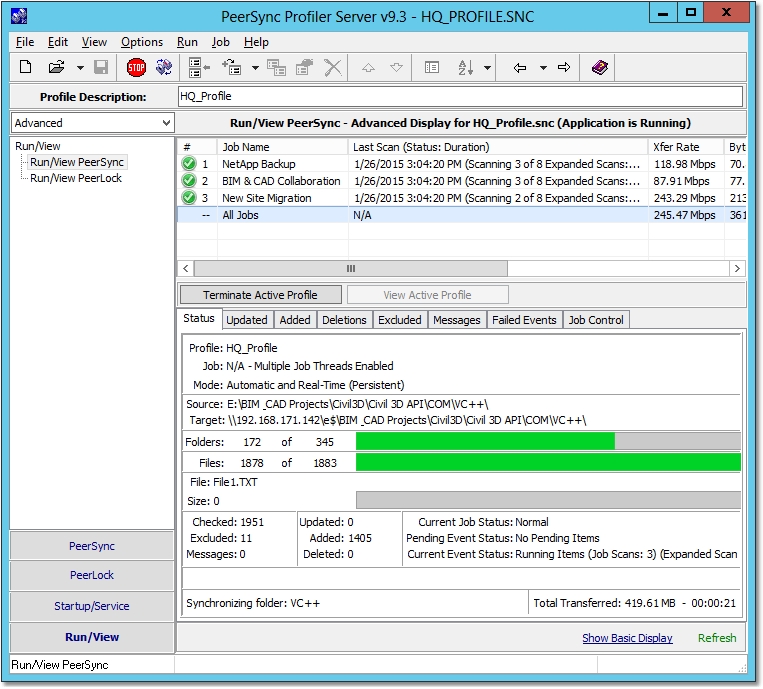Click the file Size progress bar

tap(548, 500)
